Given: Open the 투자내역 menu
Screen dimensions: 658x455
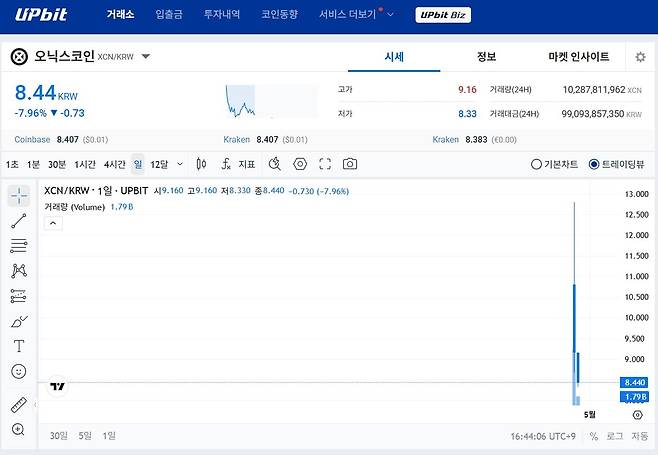Looking at the screenshot, I should click(222, 15).
